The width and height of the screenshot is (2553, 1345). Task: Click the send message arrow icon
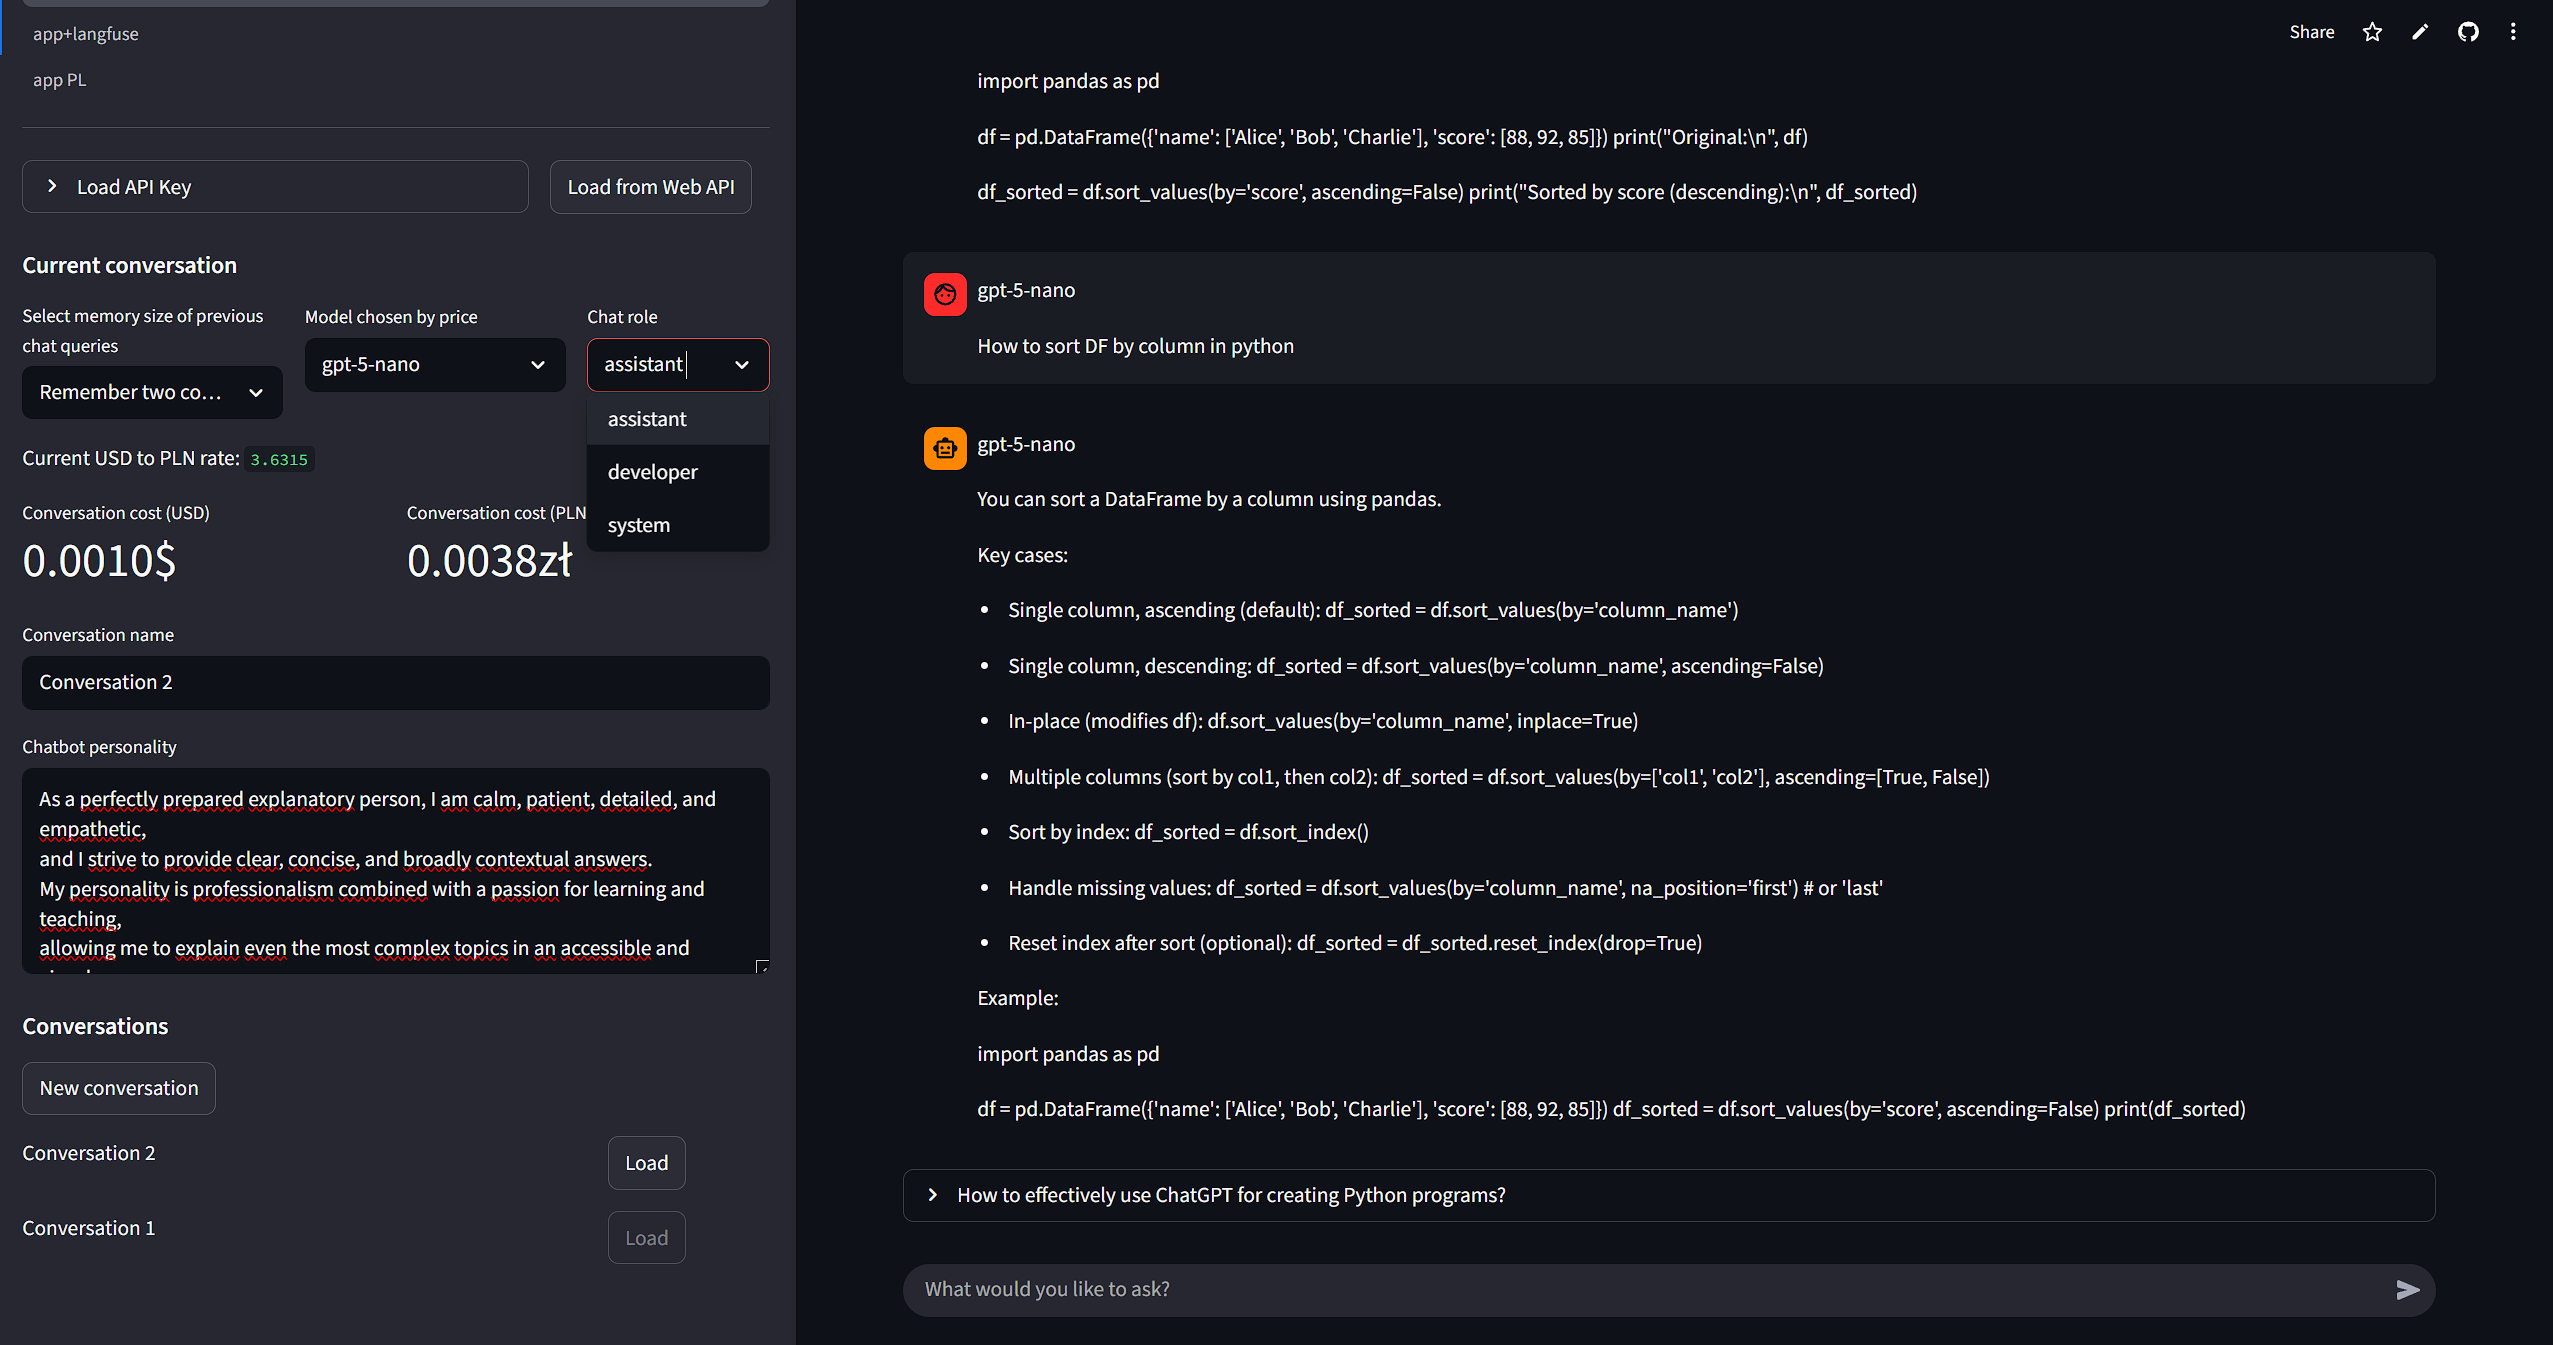[x=2407, y=1290]
